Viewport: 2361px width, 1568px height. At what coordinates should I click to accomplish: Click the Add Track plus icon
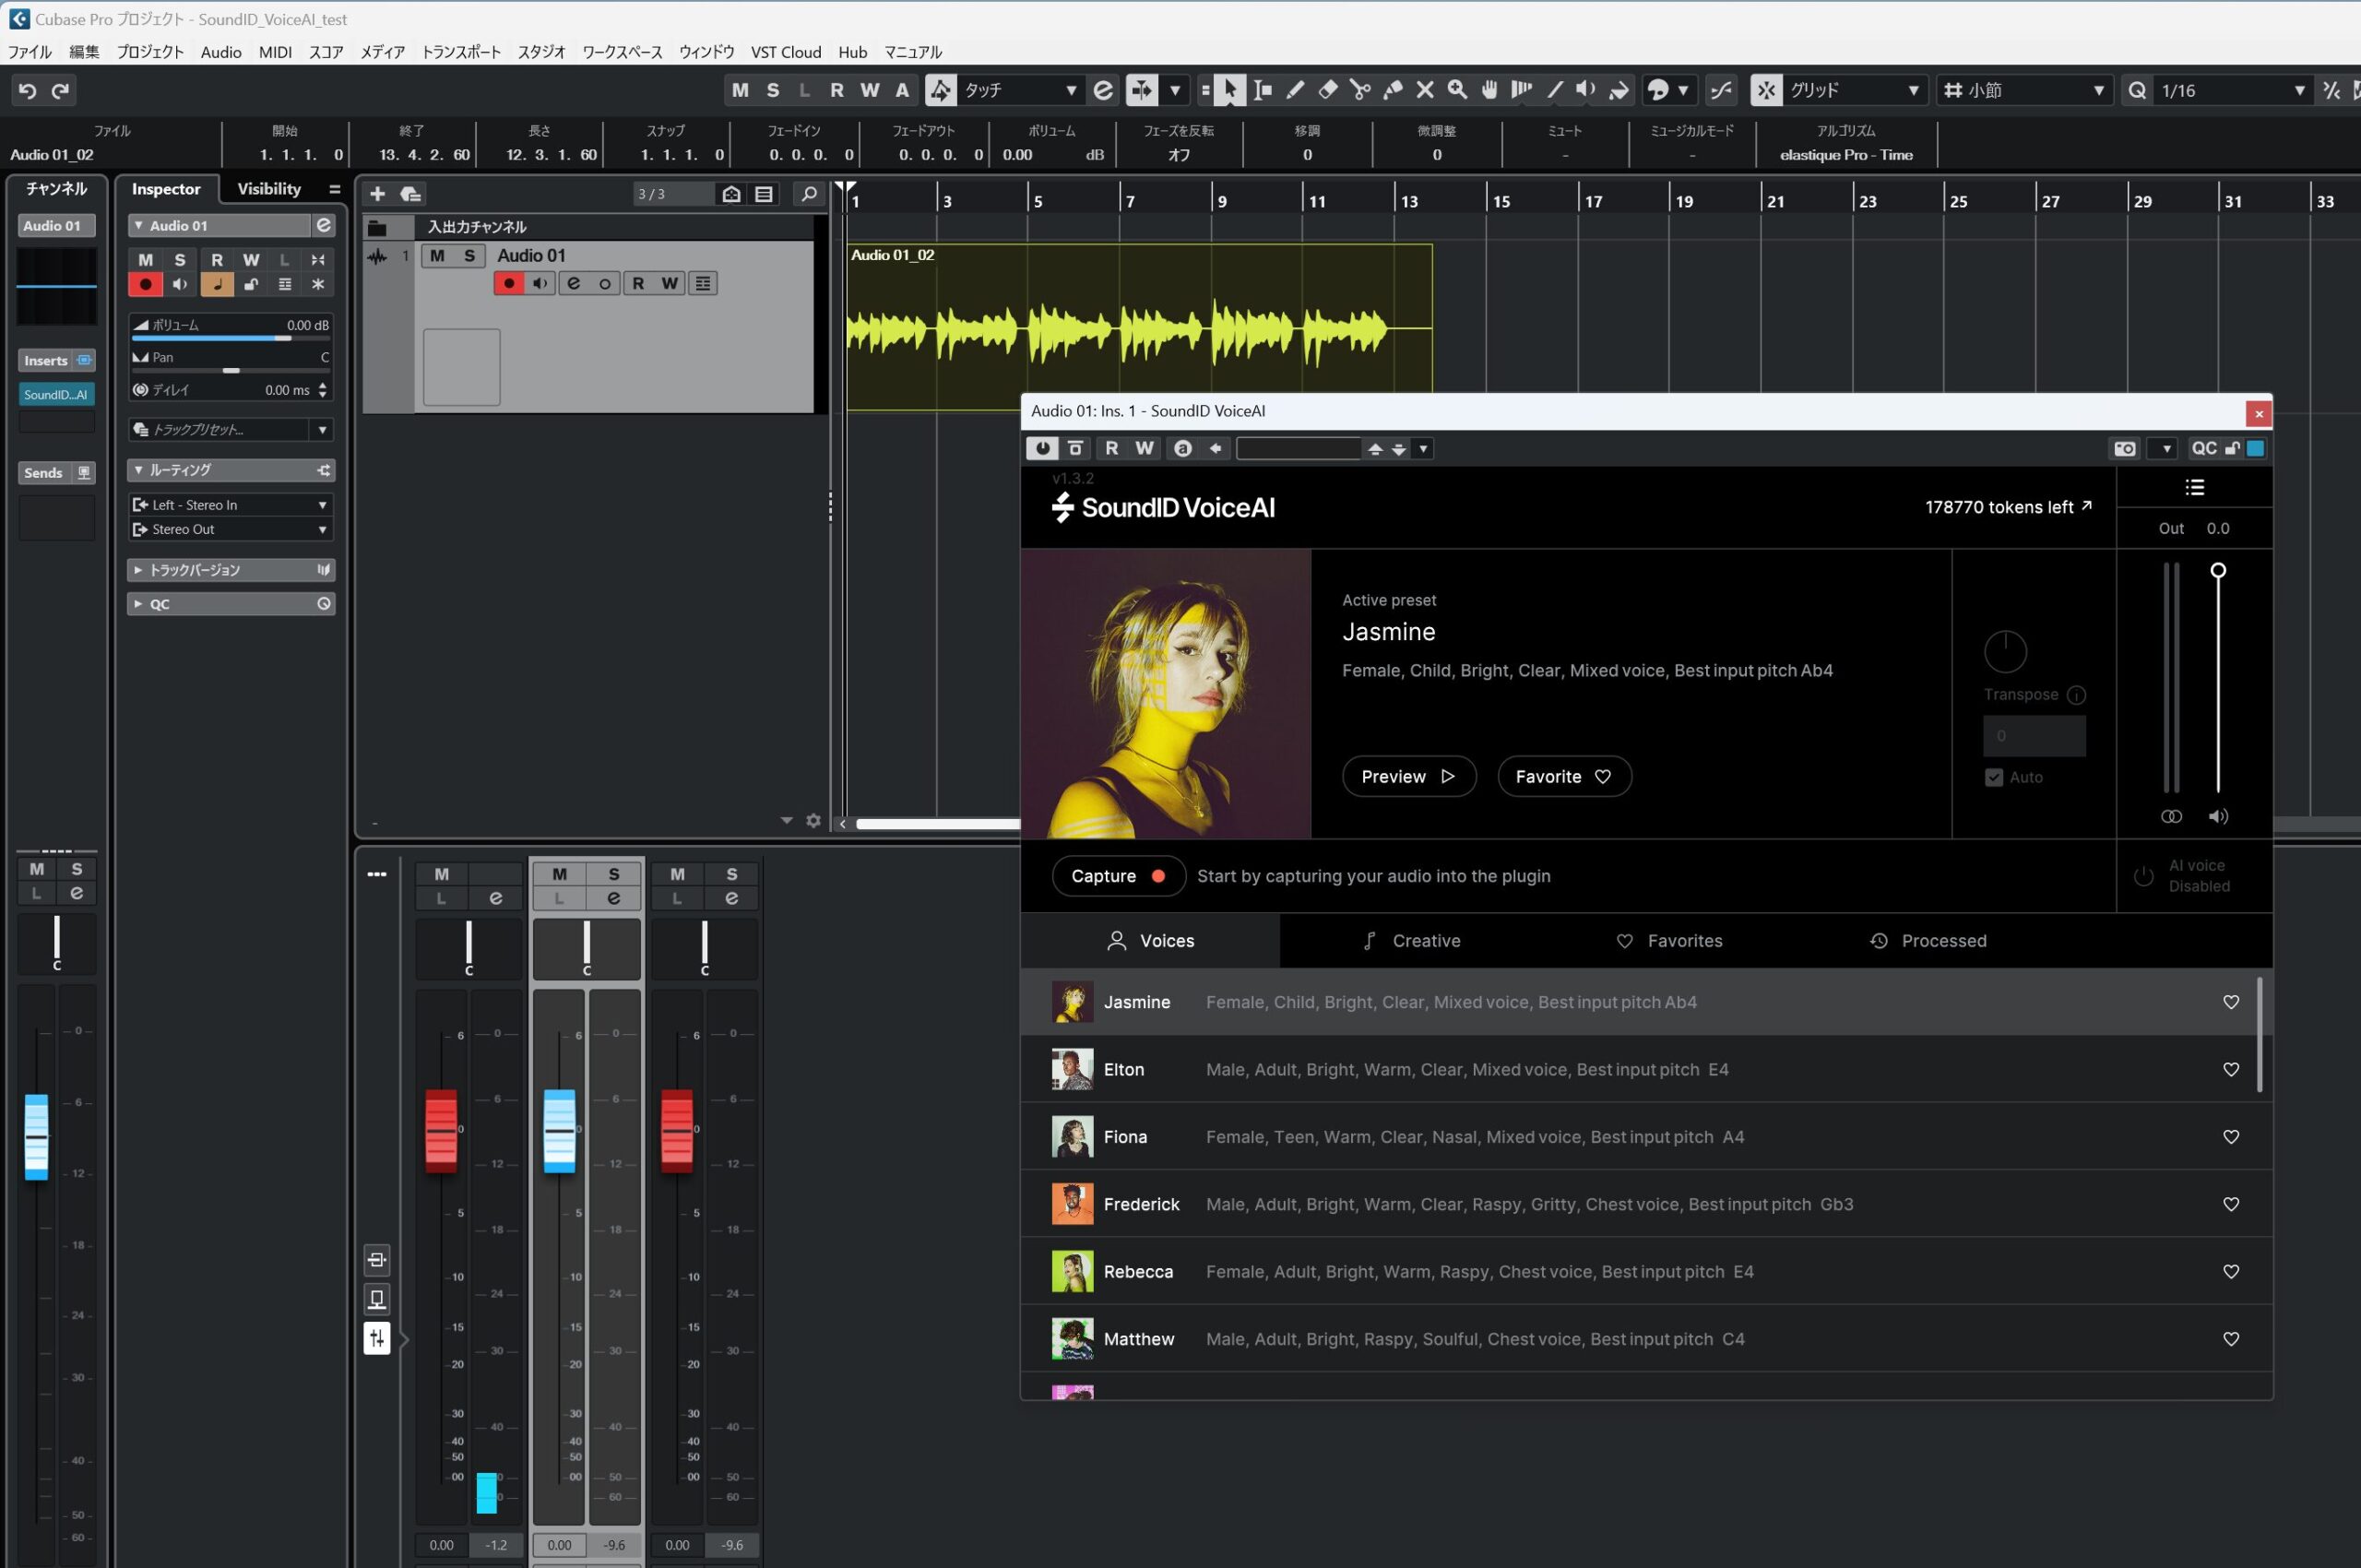tap(377, 194)
